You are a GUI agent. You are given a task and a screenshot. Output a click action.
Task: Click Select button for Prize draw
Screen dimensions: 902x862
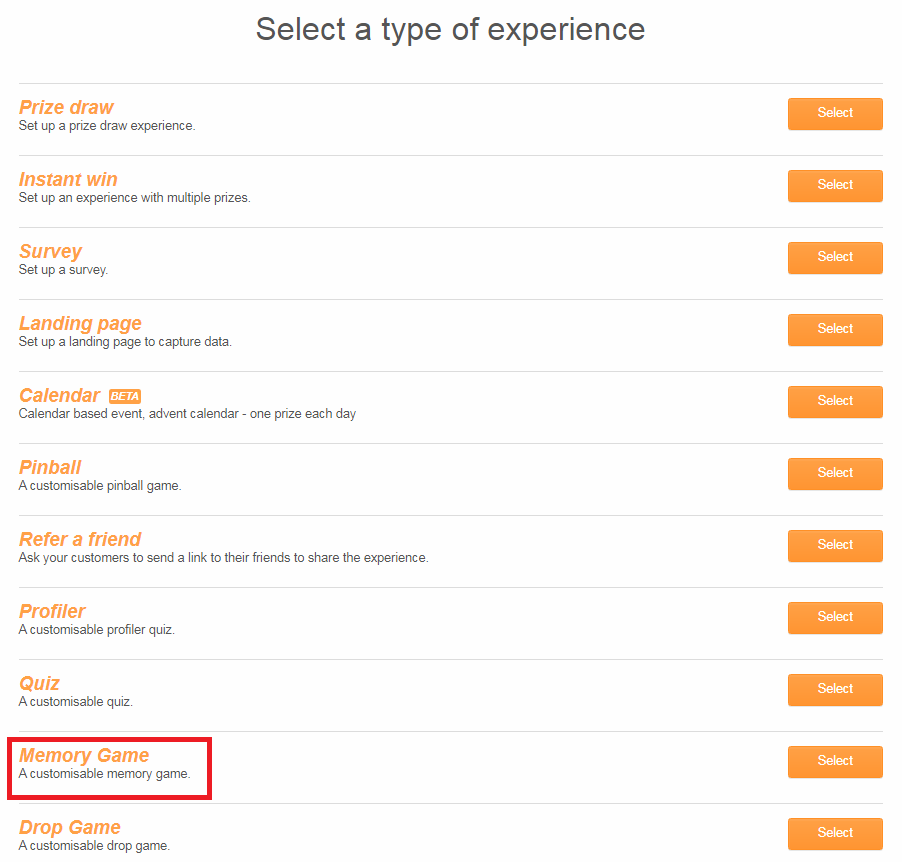click(834, 113)
